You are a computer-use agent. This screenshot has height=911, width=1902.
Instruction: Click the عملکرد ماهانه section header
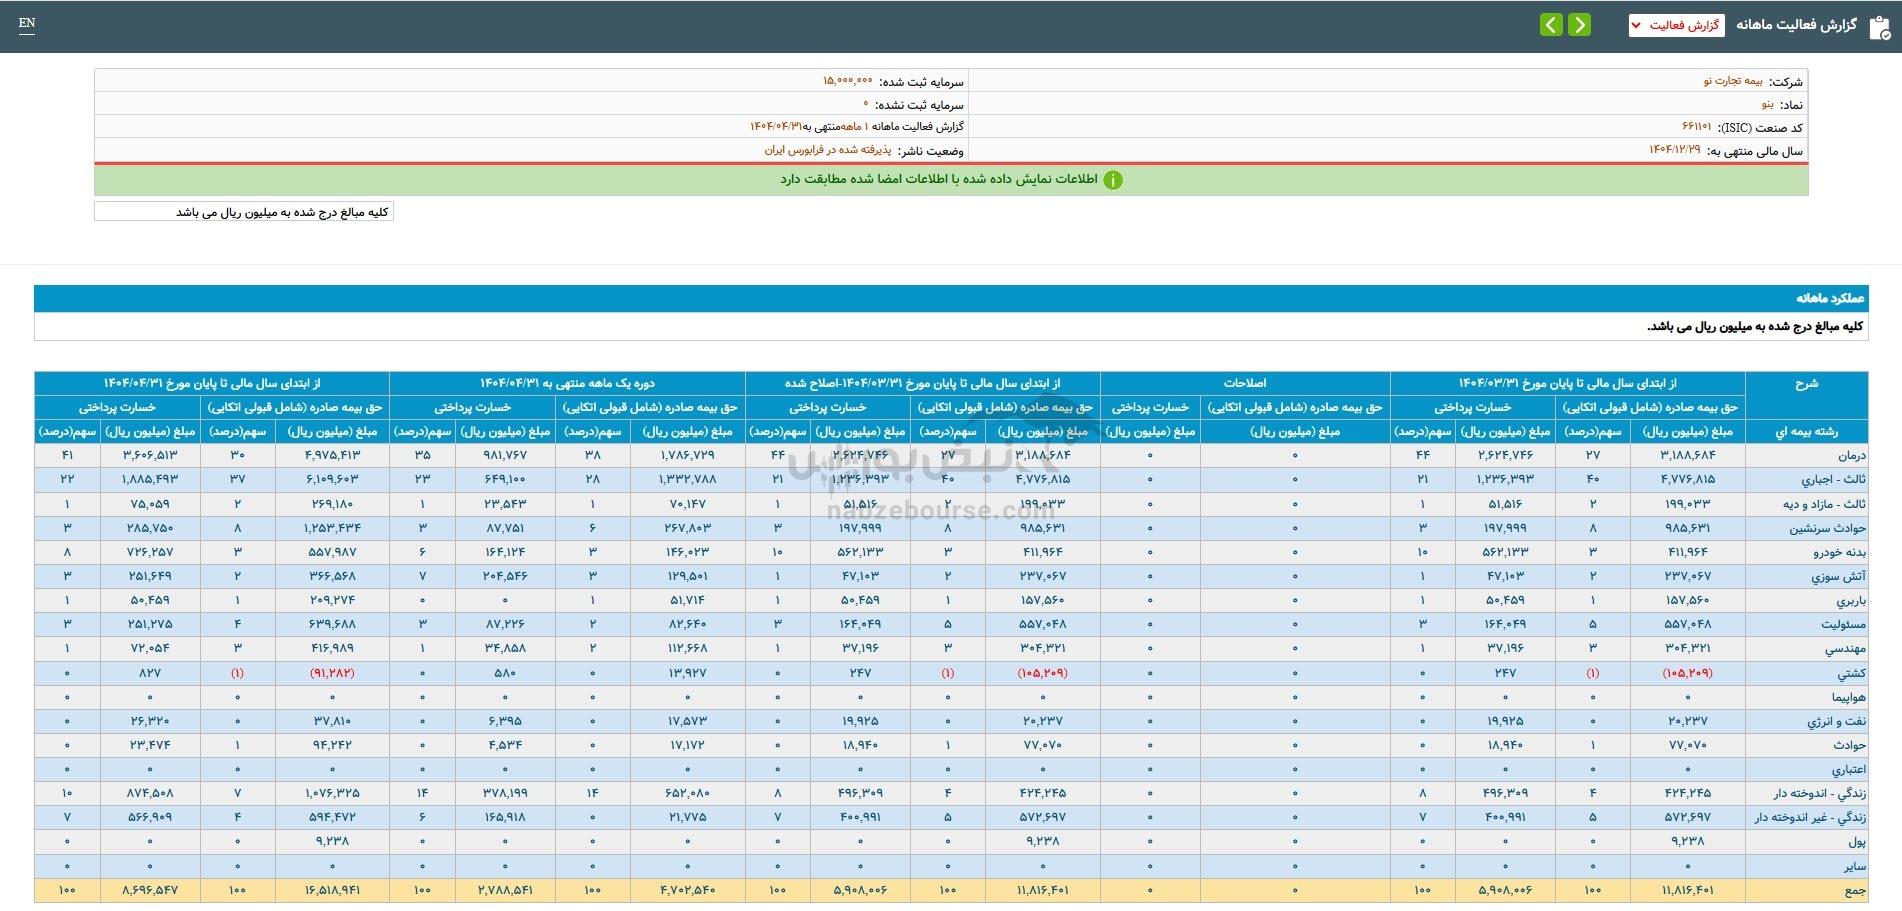coord(951,298)
